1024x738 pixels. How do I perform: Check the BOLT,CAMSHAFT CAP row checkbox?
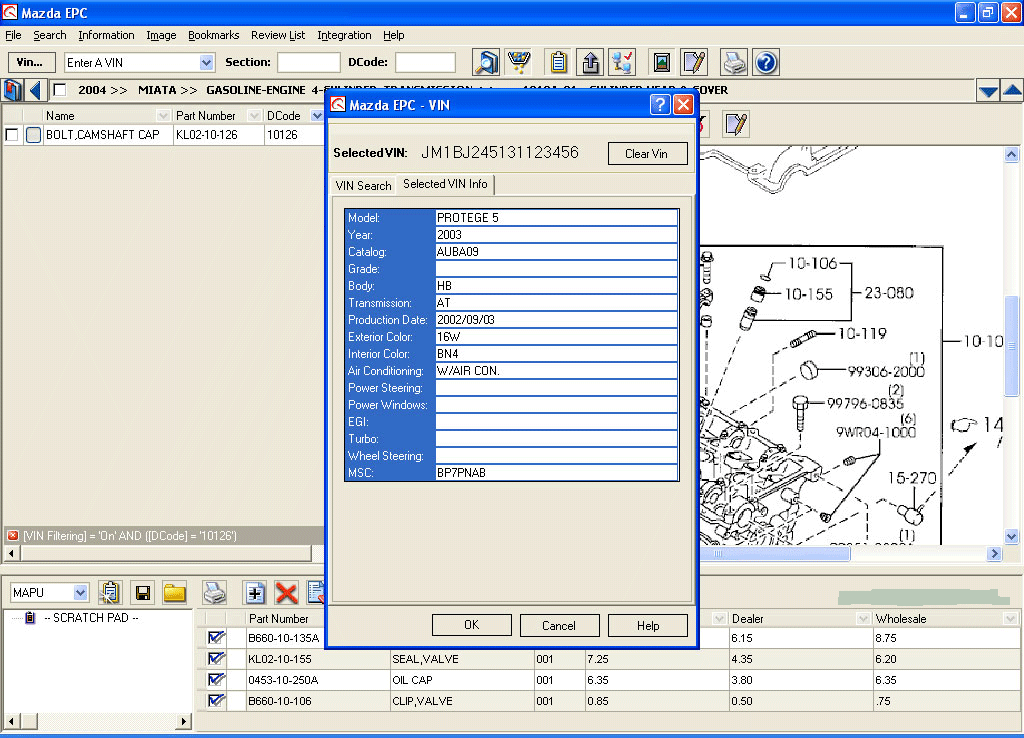(12, 135)
